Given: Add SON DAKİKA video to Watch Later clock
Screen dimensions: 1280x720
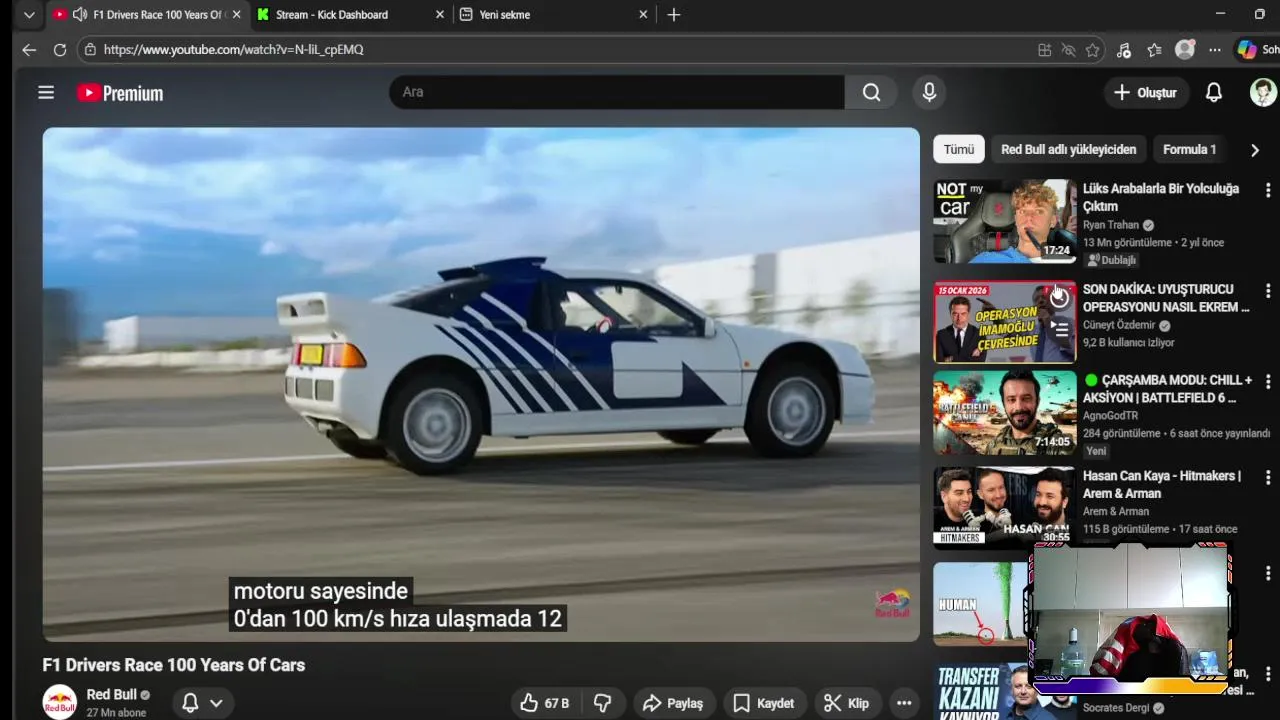Looking at the screenshot, I should pos(1059,298).
